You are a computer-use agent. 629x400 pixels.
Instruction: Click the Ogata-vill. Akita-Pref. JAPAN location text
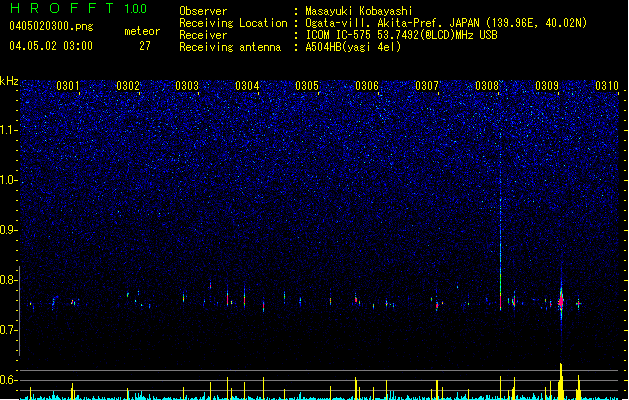[x=446, y=23]
